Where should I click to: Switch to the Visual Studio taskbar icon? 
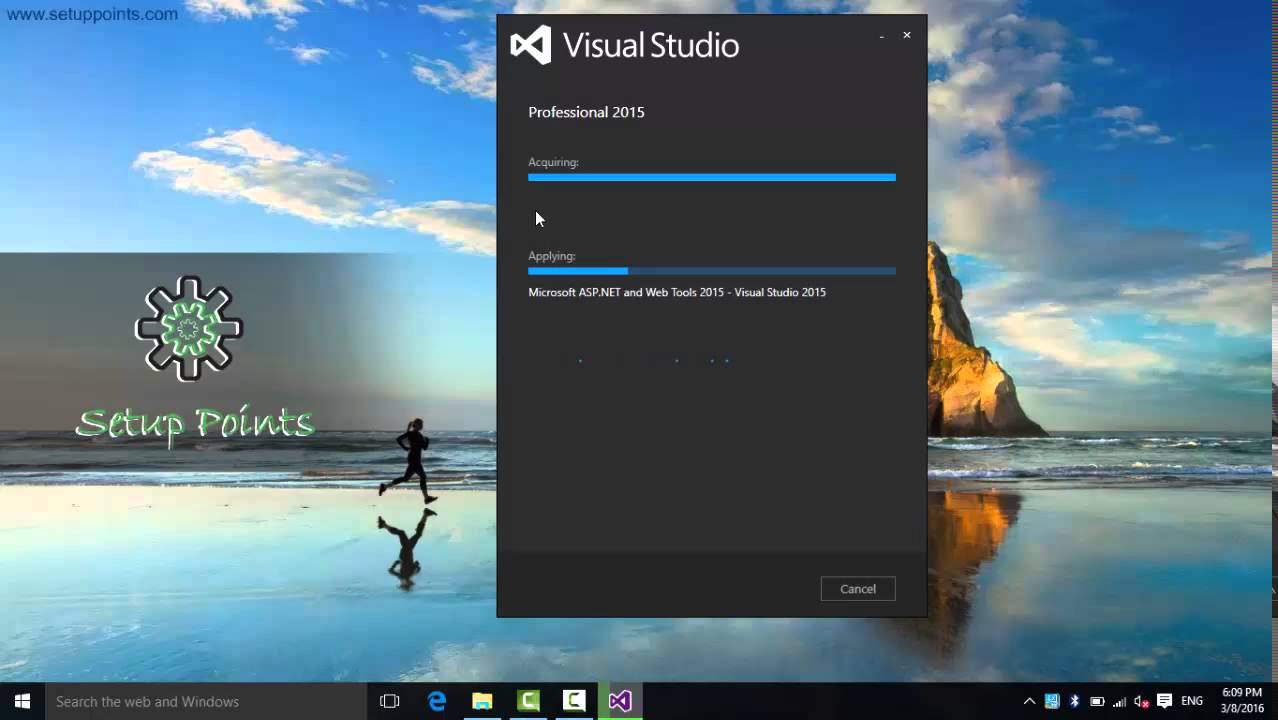point(620,701)
